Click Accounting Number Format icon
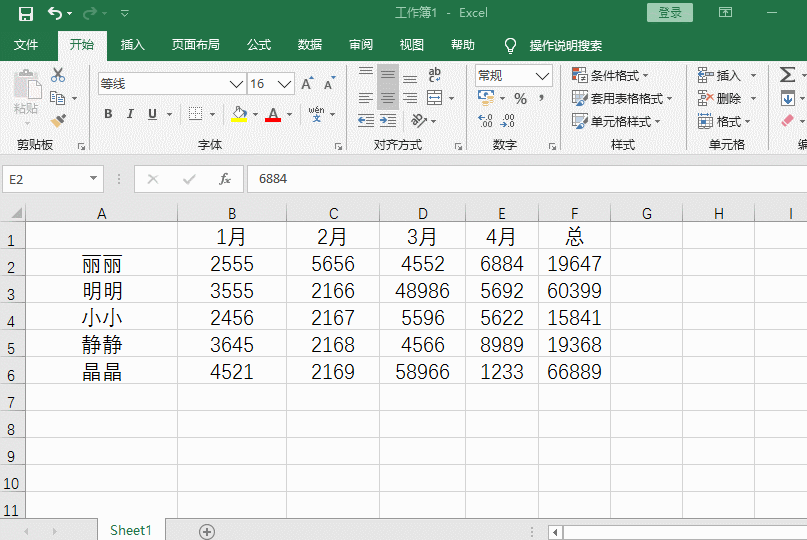The image size is (807, 540). (486, 98)
